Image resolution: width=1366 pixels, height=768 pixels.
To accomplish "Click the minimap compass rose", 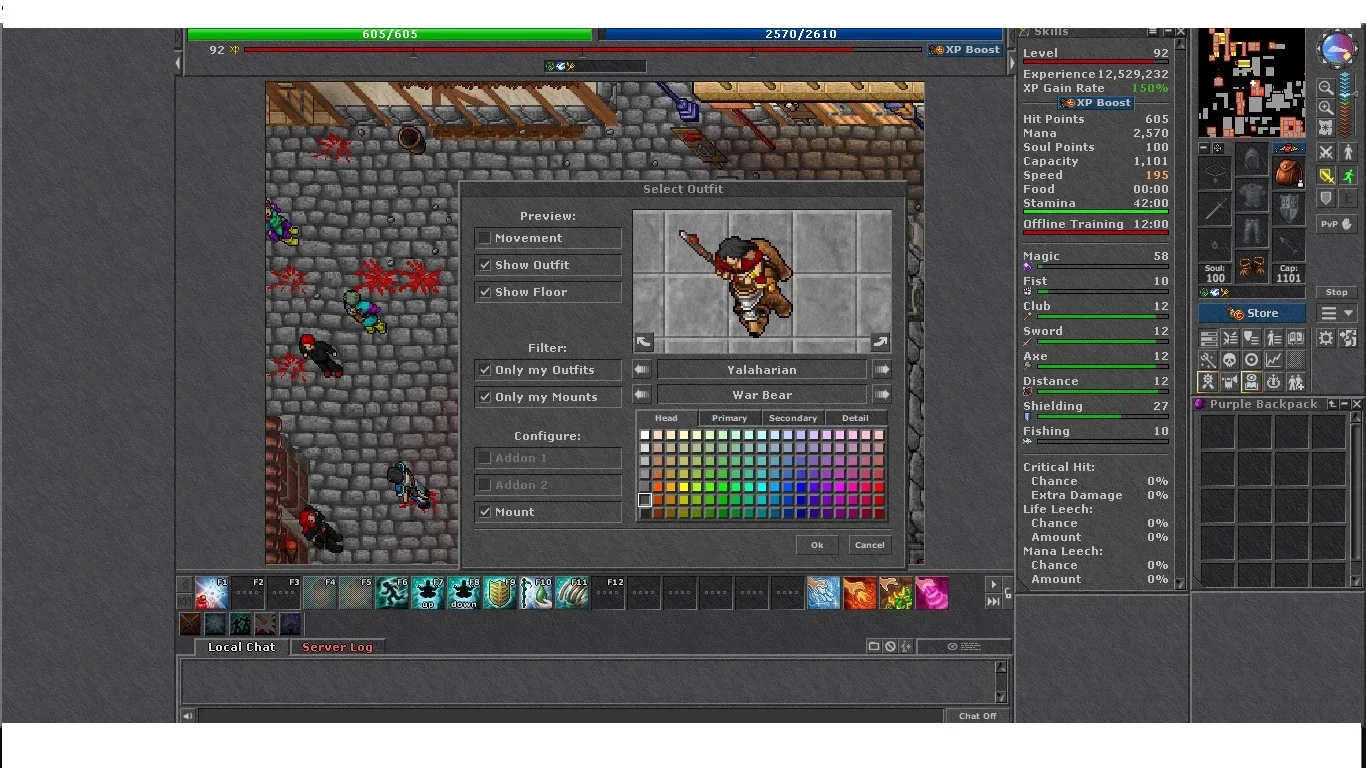I will pos(1338,48).
